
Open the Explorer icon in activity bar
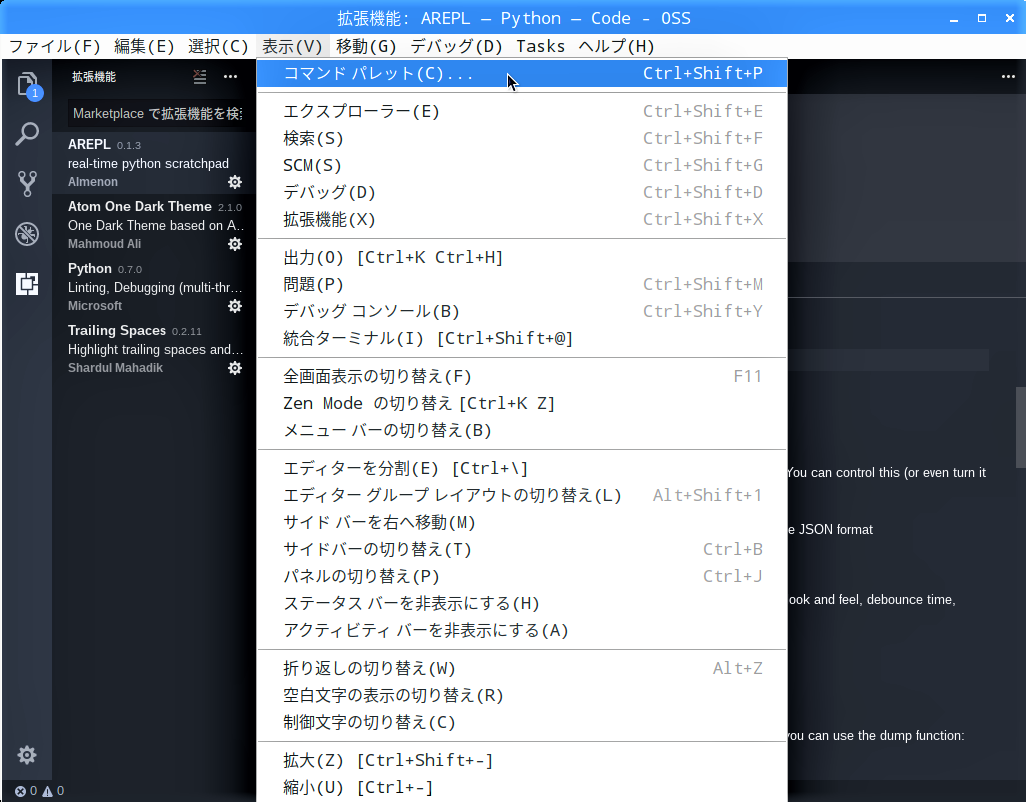pos(27,84)
